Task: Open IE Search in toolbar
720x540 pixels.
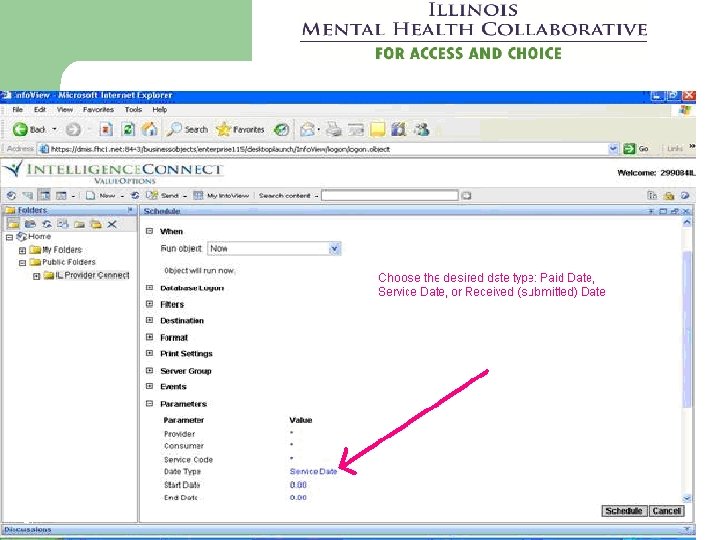Action: (187, 129)
